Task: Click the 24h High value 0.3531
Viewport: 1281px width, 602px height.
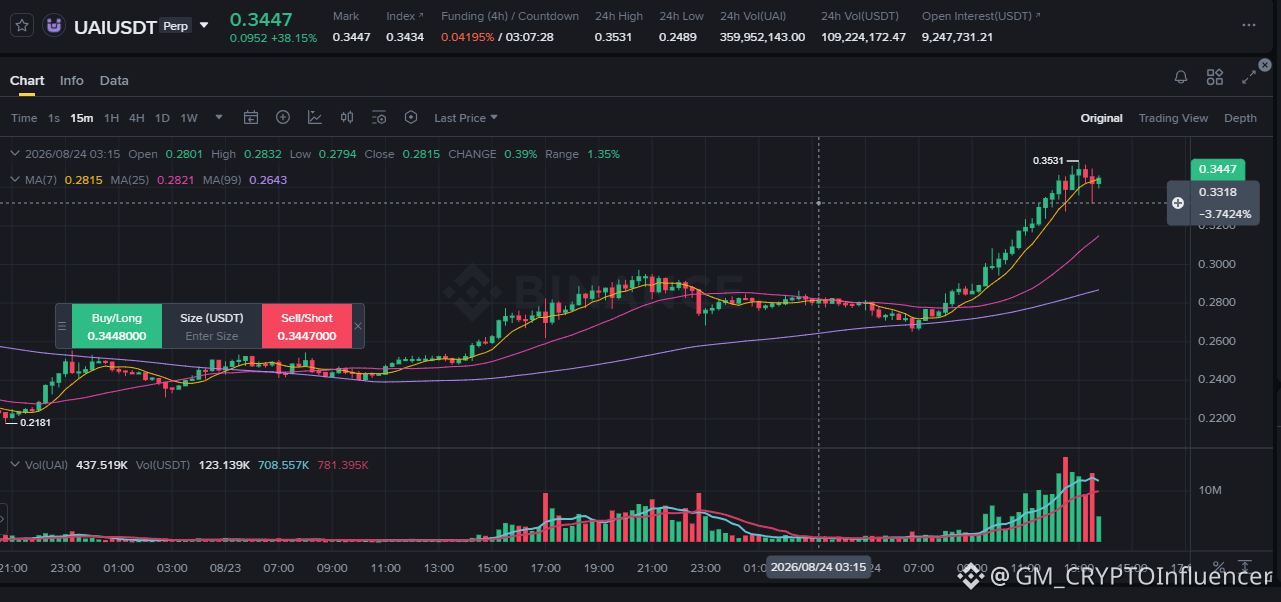Action: tap(613, 37)
